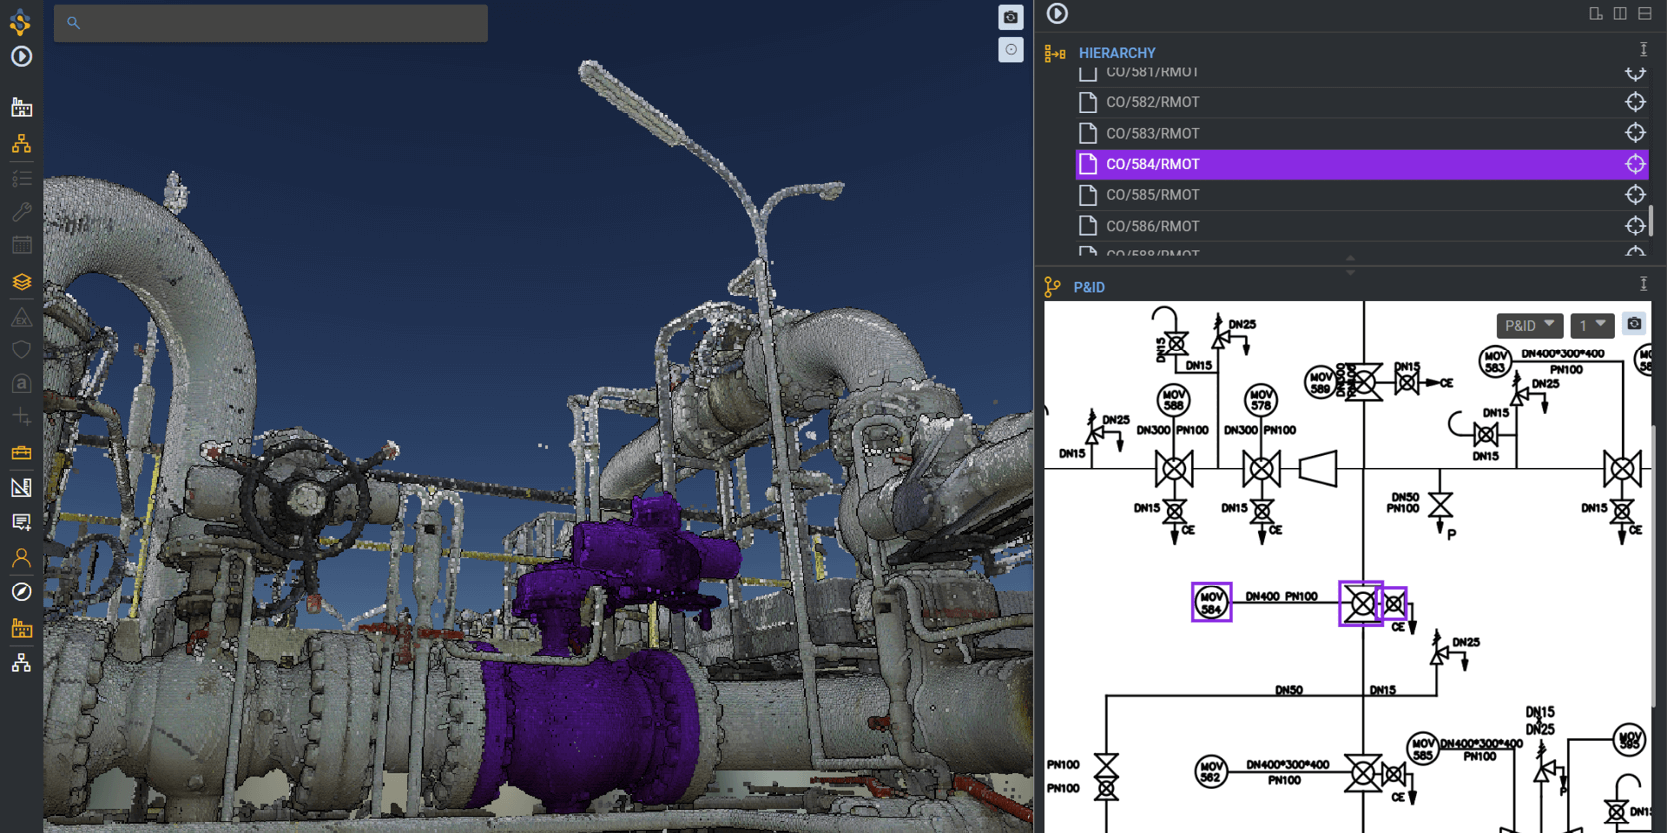Click the MOV 584 tag on P&ID
The height and width of the screenshot is (833, 1667).
point(1211,602)
